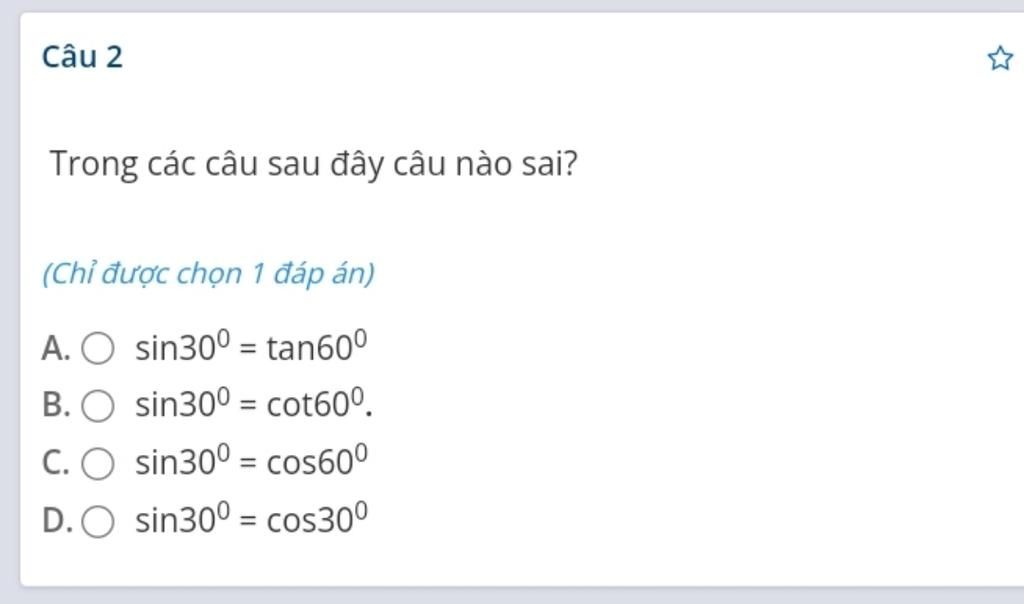Click the letter label "A."
Screen dimensions: 1024x604
pyautogui.click(x=56, y=349)
